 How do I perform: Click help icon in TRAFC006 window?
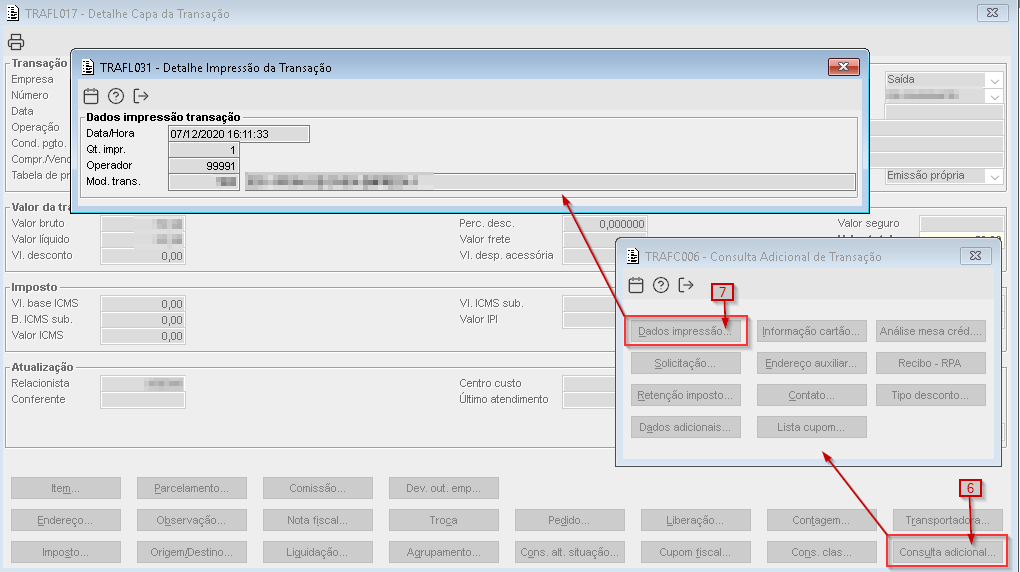coord(661,285)
